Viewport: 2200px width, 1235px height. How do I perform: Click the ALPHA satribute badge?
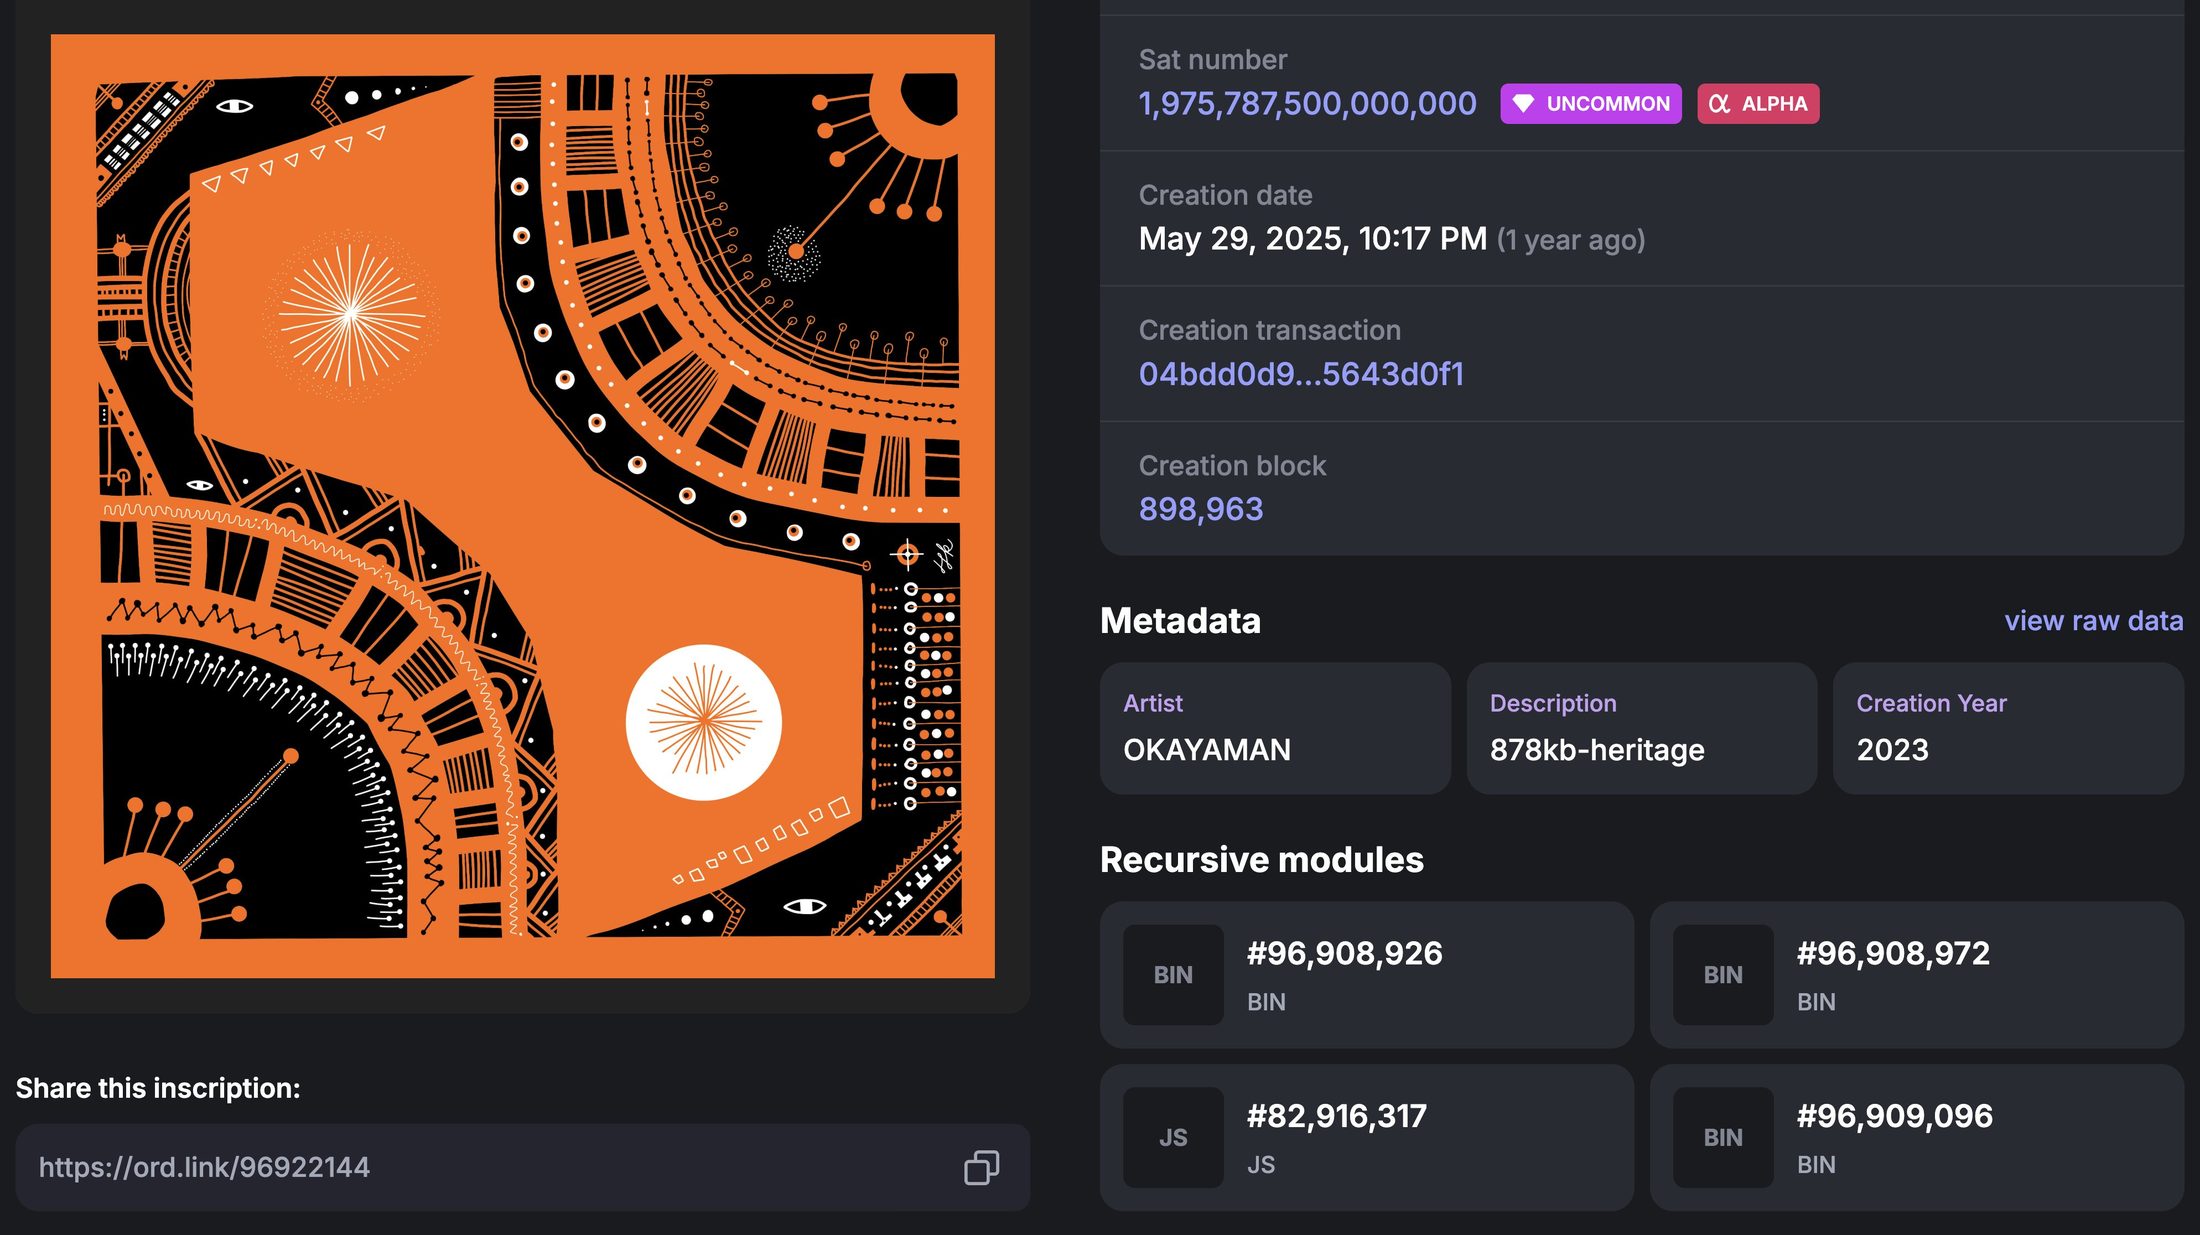[1758, 104]
